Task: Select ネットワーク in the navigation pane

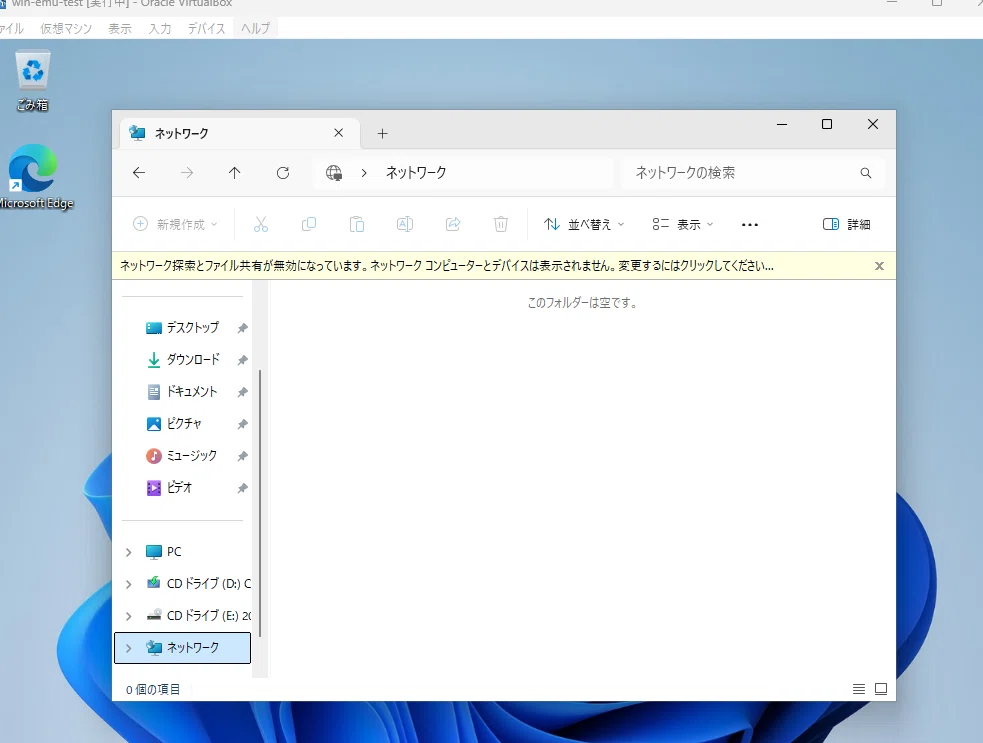Action: tap(182, 648)
